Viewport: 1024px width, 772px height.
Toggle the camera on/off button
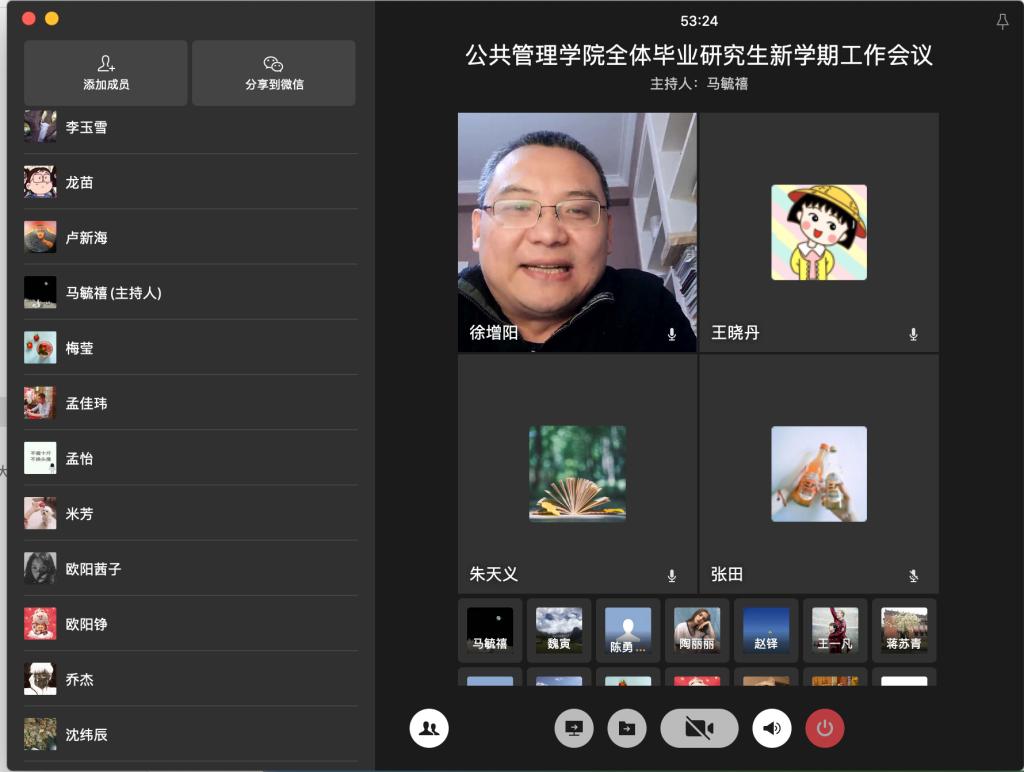click(x=699, y=728)
